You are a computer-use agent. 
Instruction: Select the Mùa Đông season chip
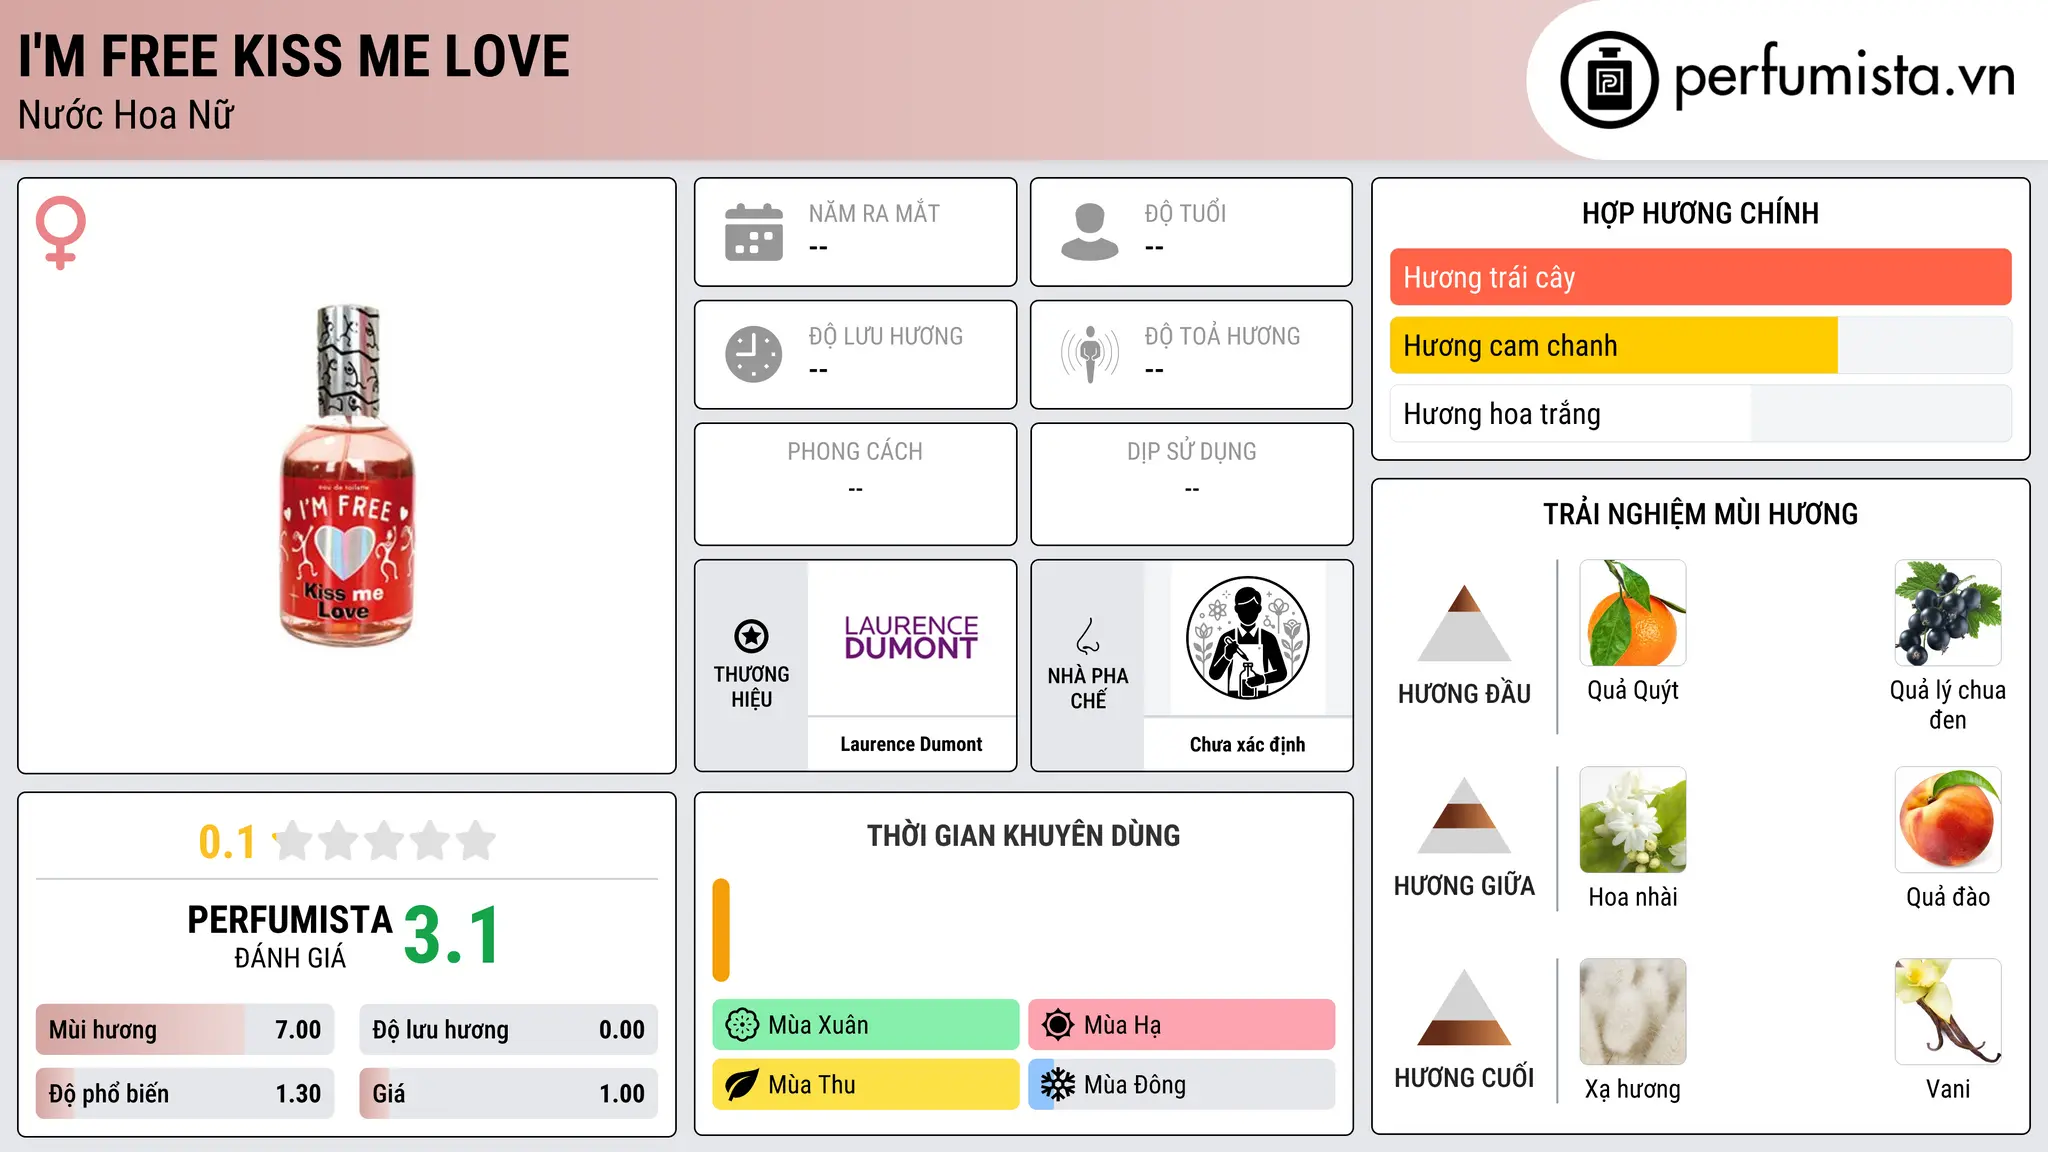[x=1182, y=1085]
